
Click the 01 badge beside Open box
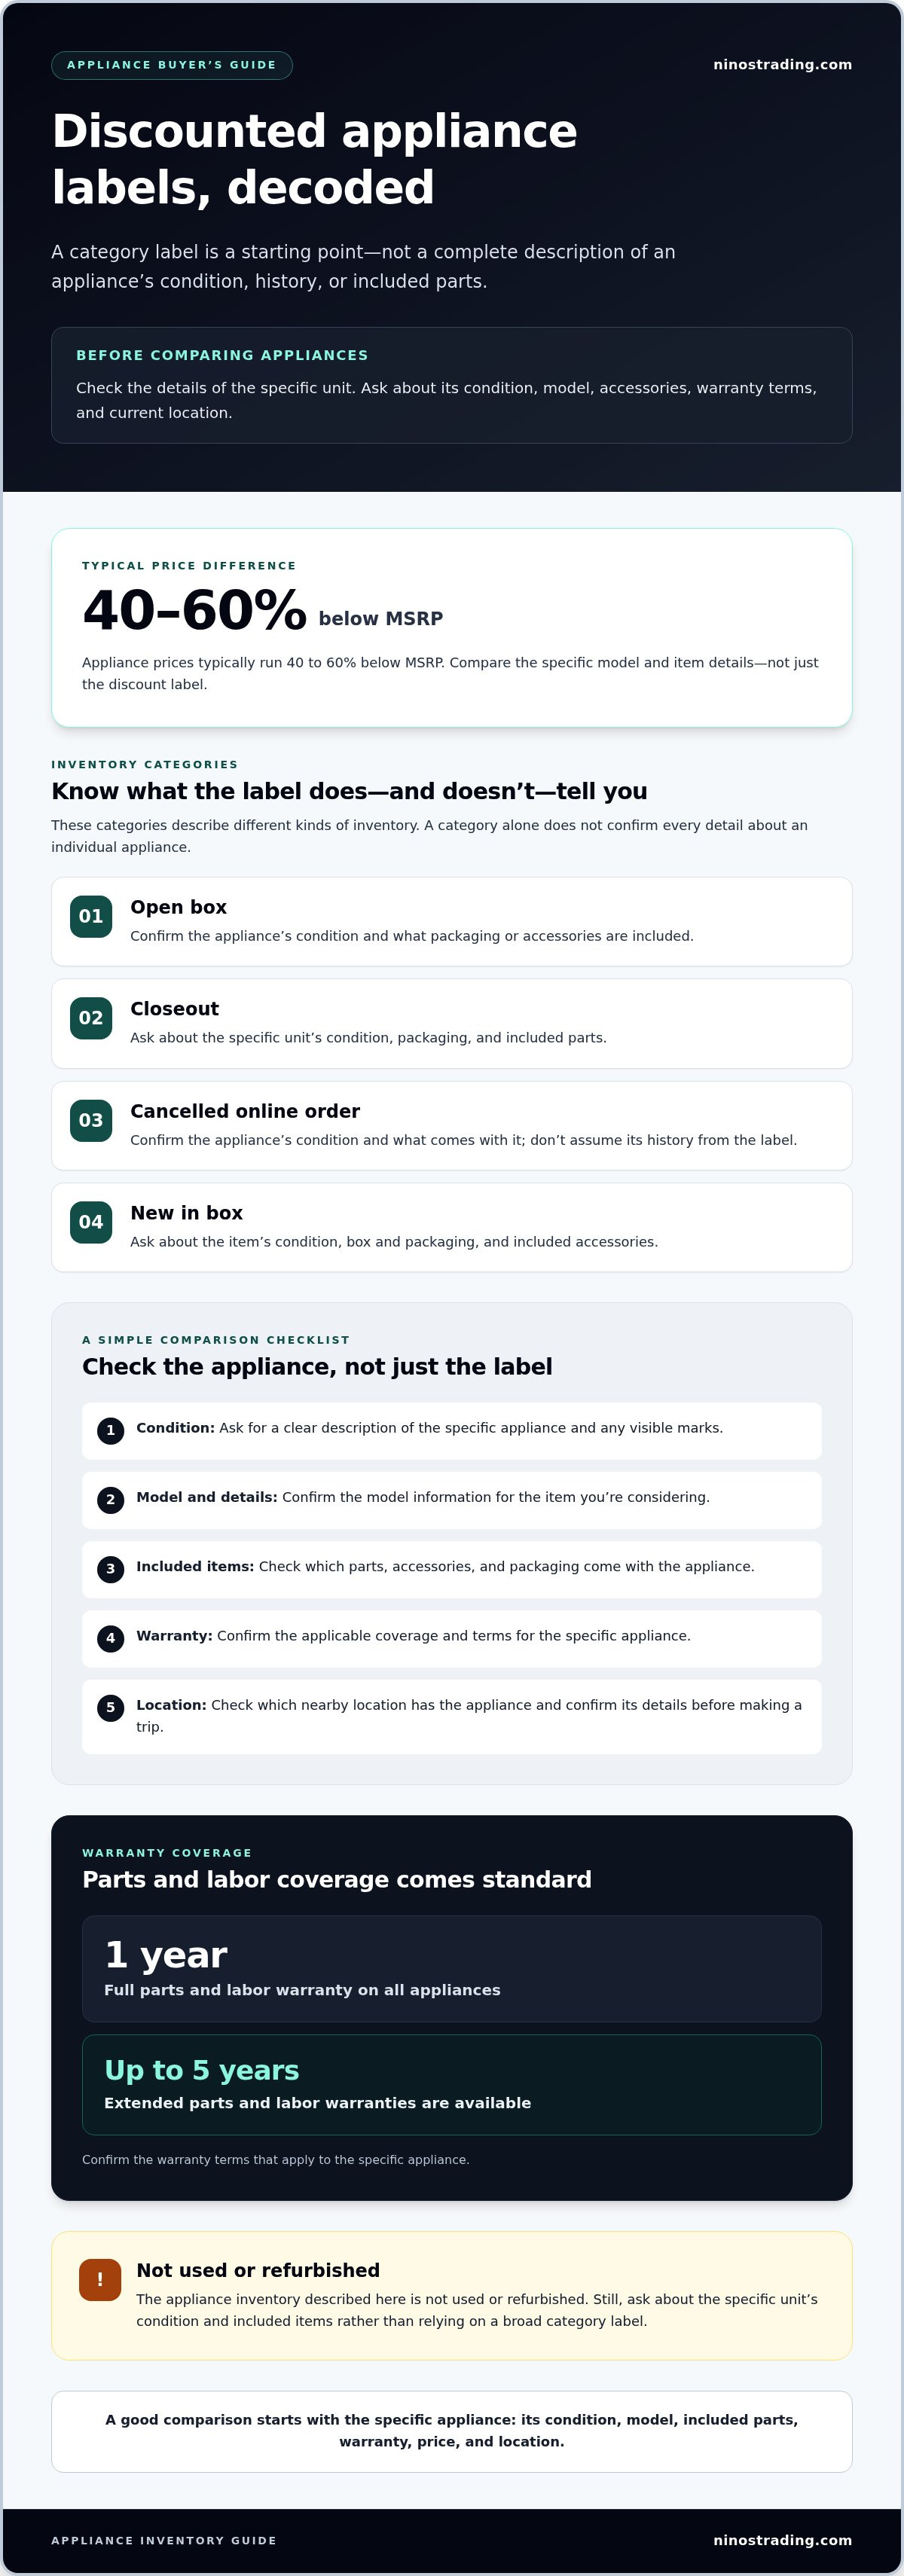pyautogui.click(x=91, y=916)
